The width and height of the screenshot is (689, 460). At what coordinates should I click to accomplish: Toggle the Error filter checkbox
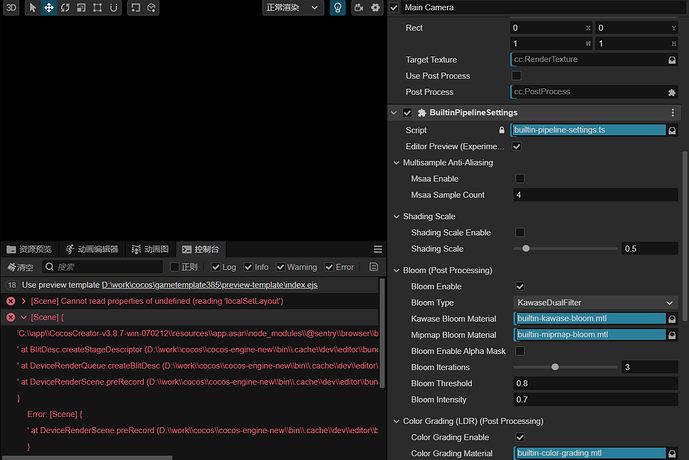[329, 267]
